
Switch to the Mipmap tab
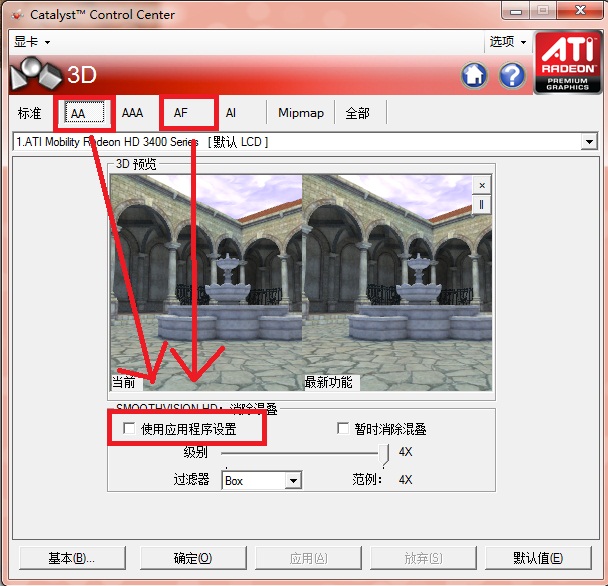[301, 113]
